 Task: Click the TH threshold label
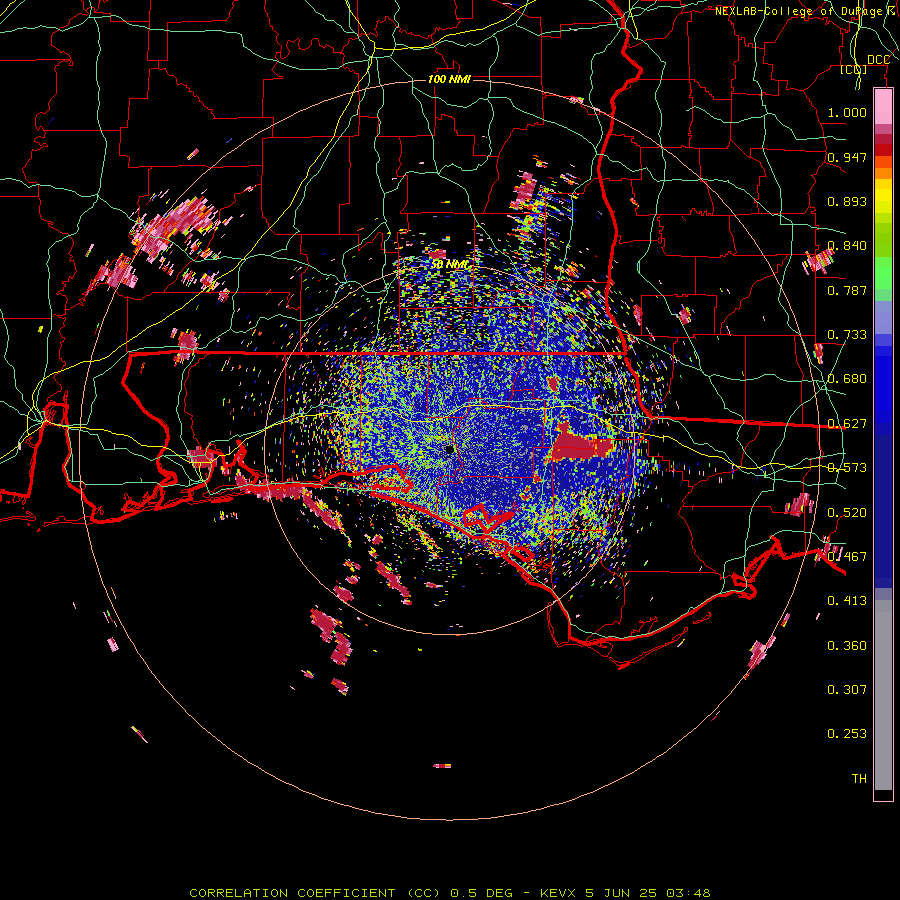[859, 779]
